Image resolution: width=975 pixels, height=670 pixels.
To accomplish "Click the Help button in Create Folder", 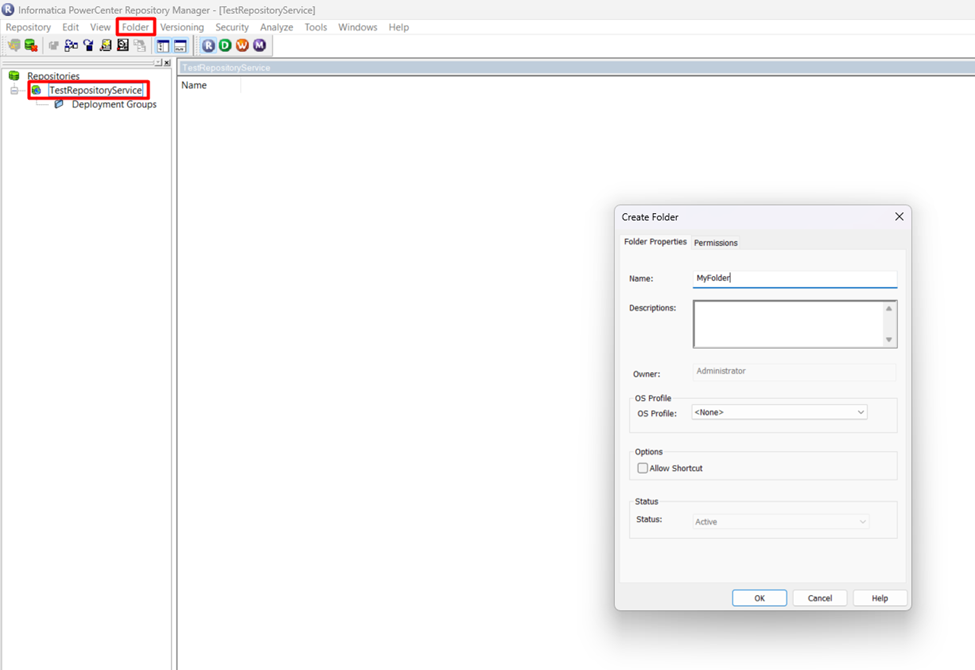I will pos(879,597).
